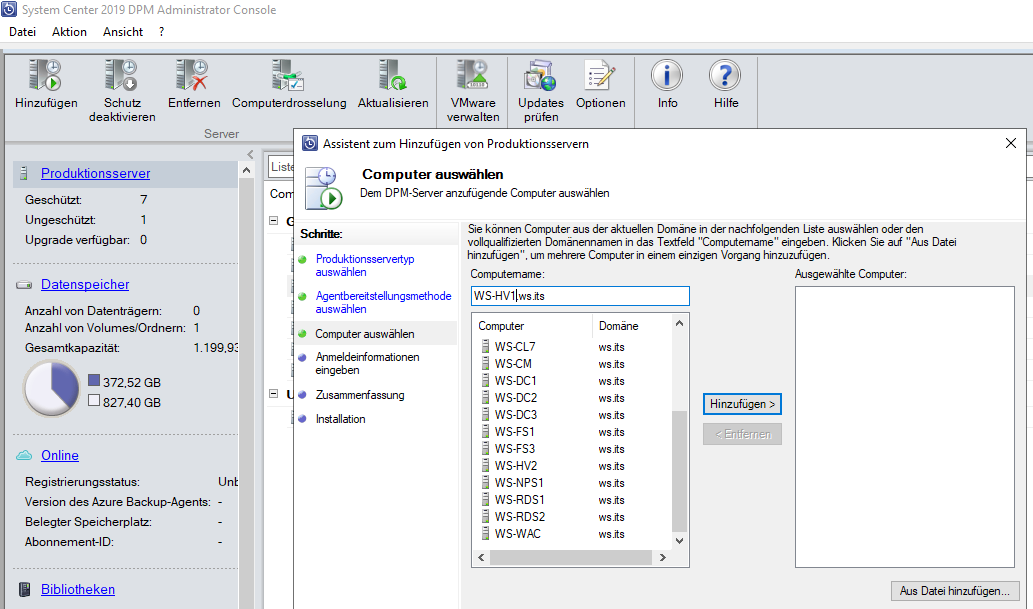
Task: Click inside the Computername text field
Action: pyautogui.click(x=580, y=296)
